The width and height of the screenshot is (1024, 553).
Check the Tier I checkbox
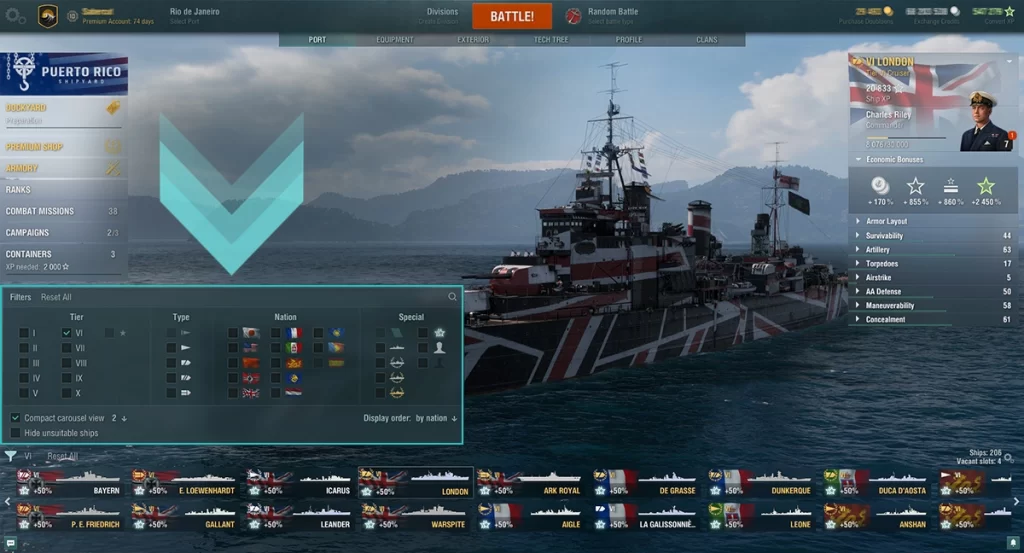pyautogui.click(x=24, y=333)
